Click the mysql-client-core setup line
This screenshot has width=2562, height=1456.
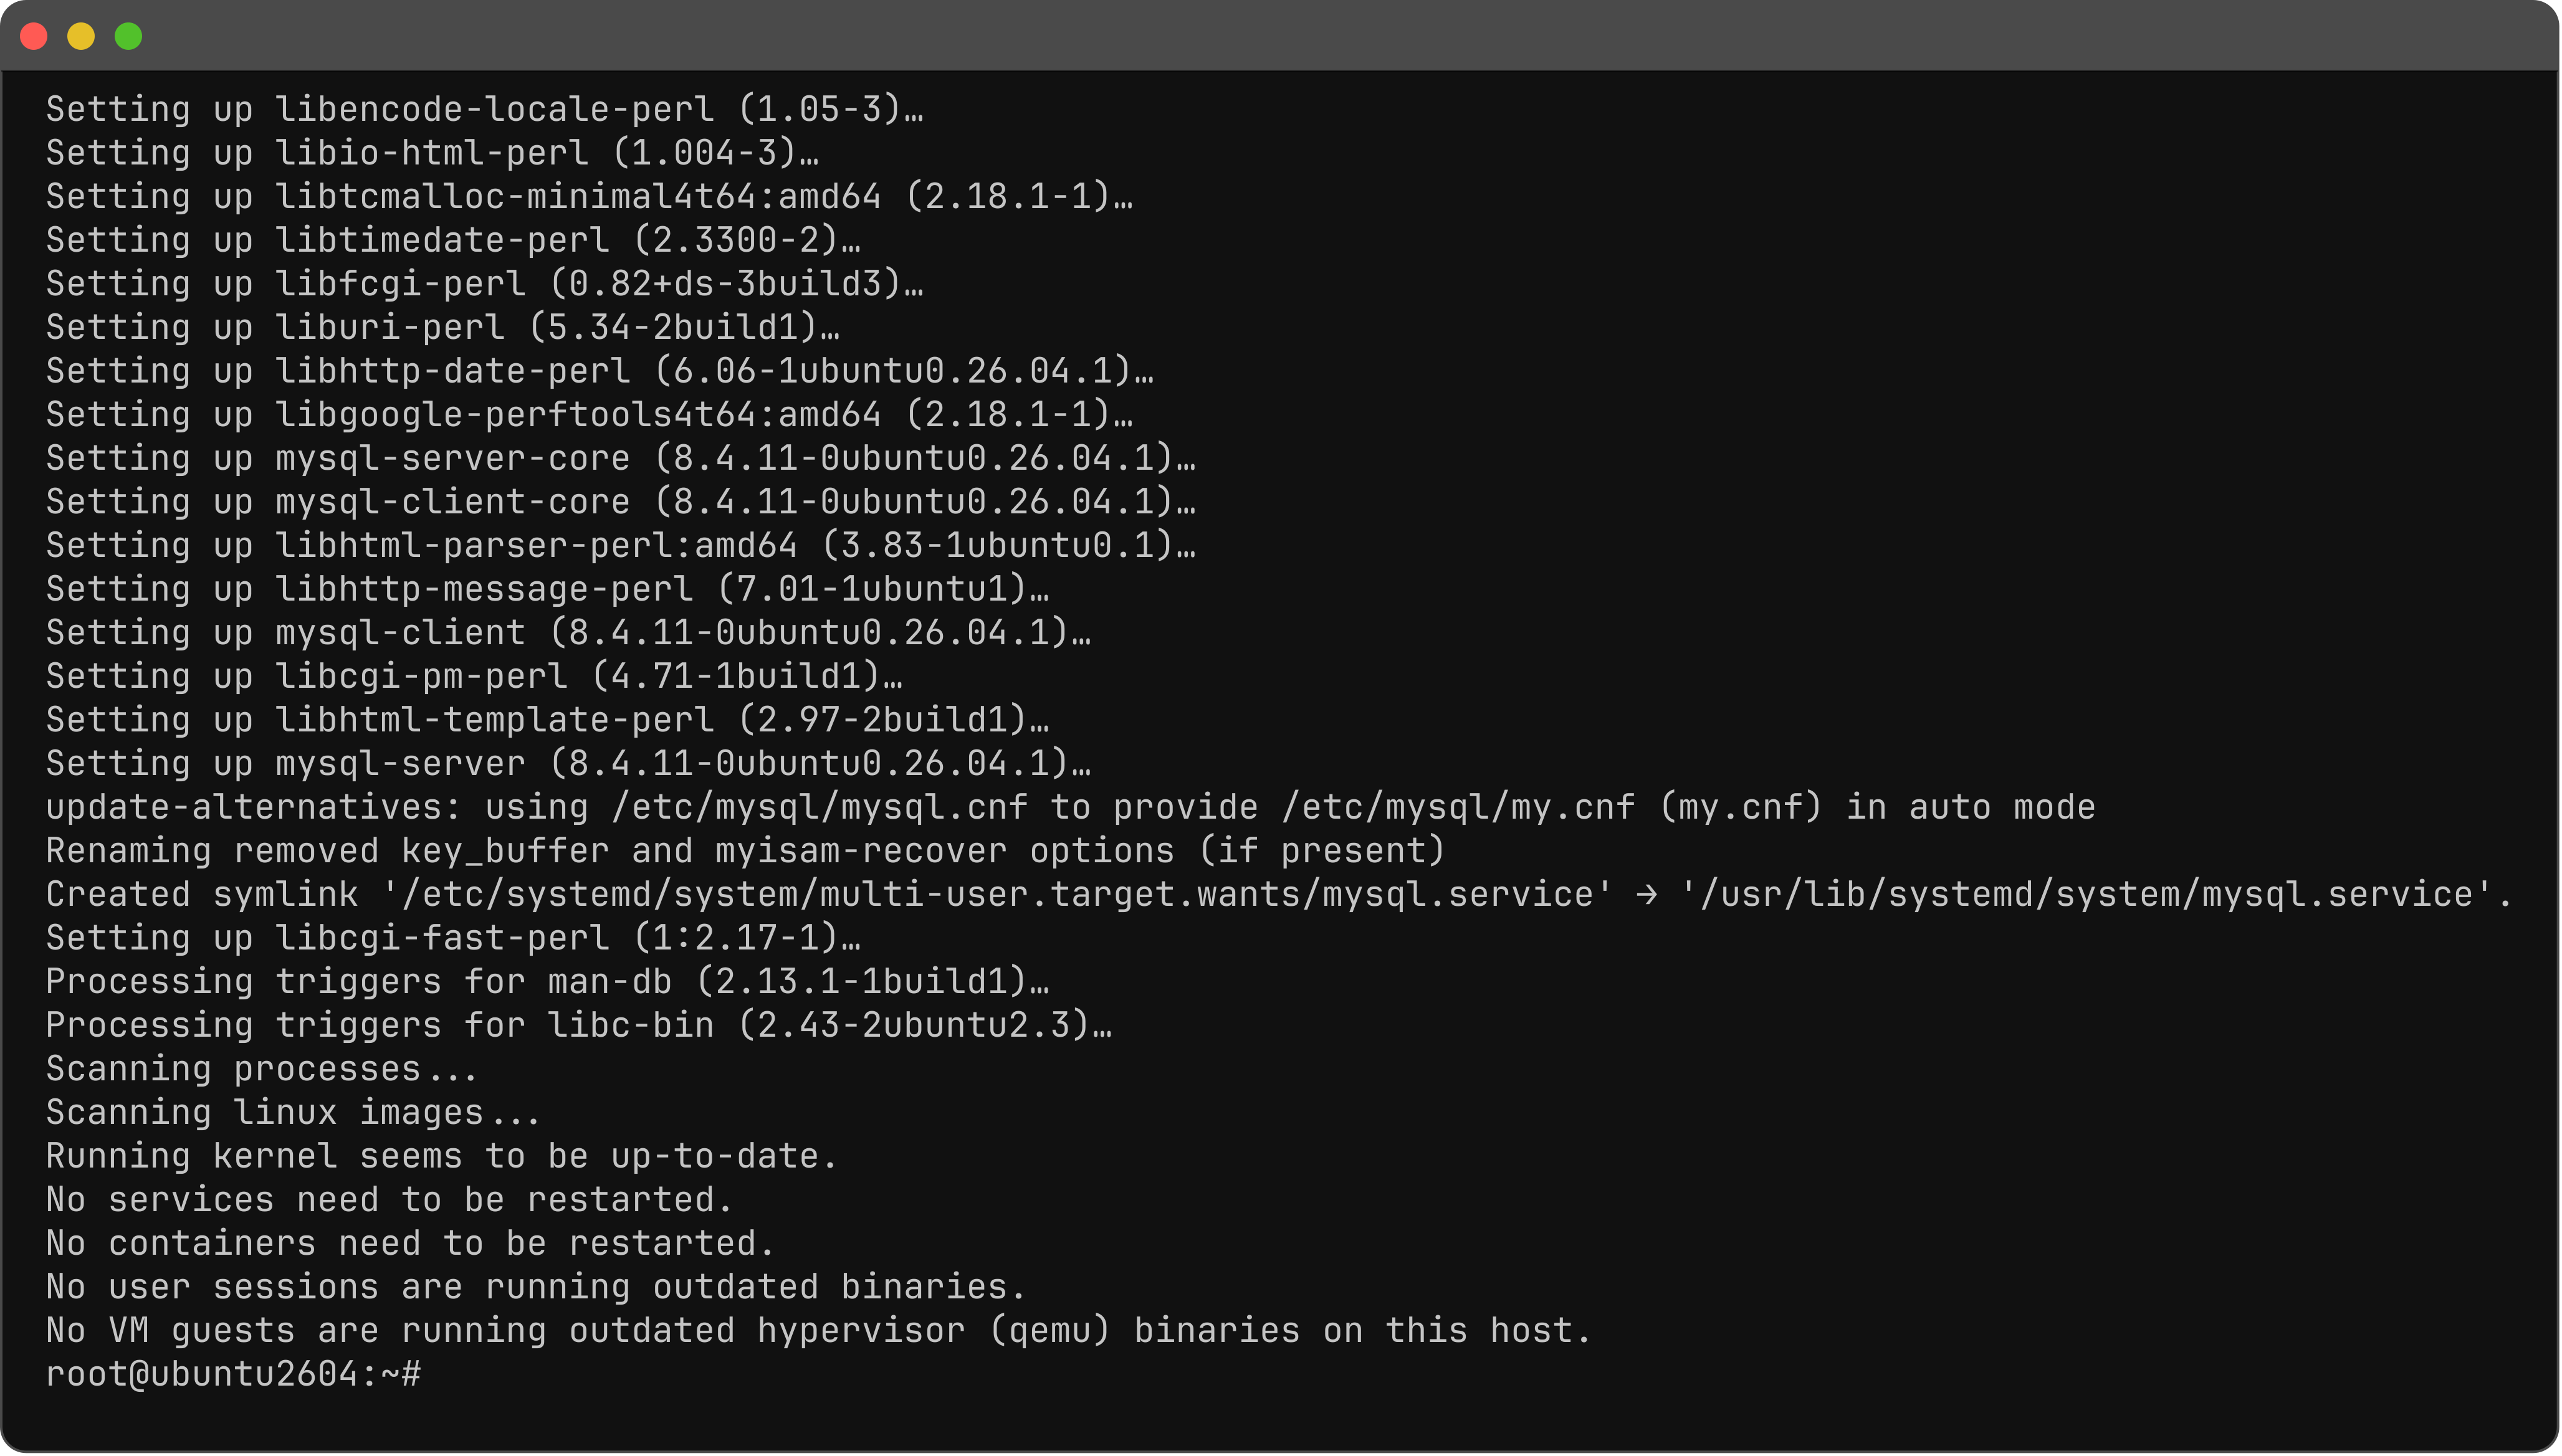tap(621, 503)
